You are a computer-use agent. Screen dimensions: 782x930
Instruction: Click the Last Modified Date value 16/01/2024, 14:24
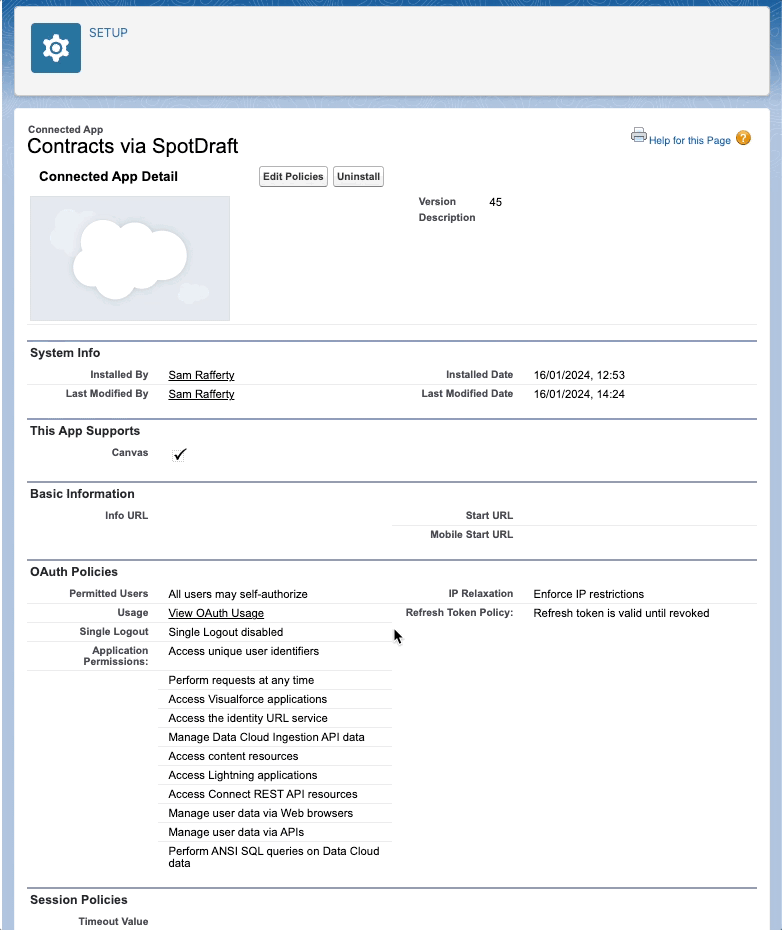[579, 394]
